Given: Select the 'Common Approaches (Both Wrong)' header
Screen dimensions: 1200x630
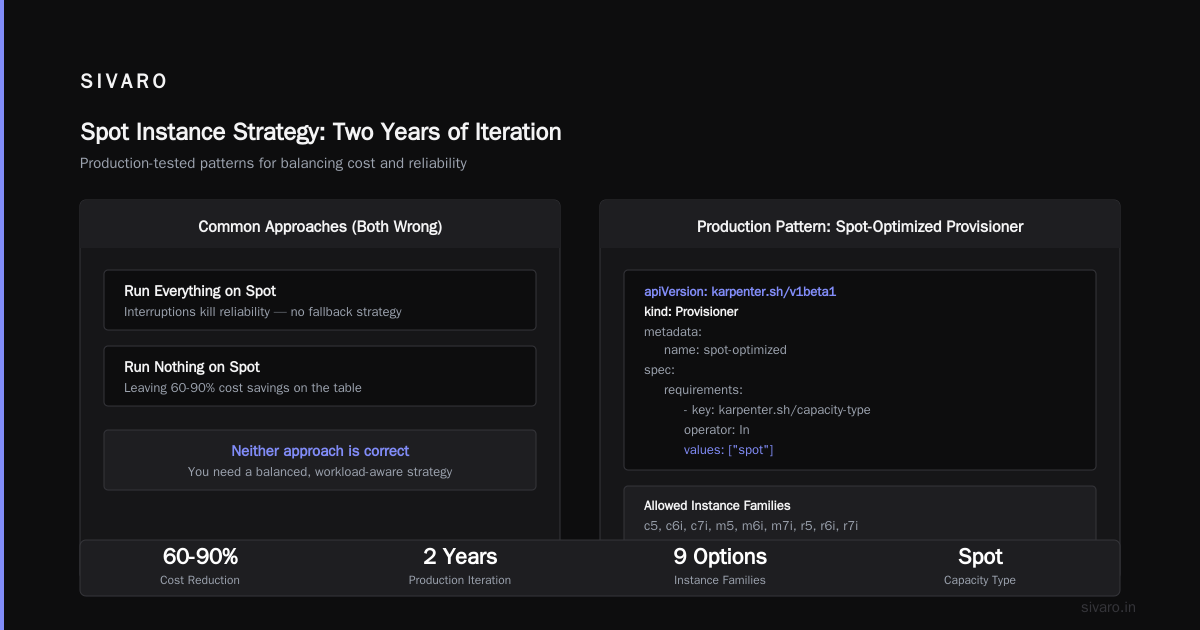Looking at the screenshot, I should tap(320, 227).
